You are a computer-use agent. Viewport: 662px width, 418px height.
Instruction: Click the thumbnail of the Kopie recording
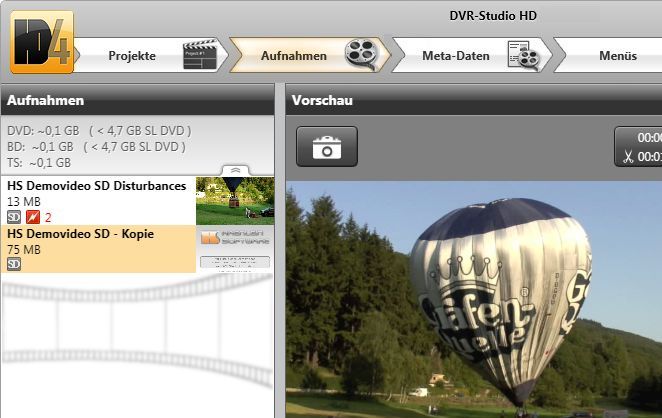pos(235,249)
